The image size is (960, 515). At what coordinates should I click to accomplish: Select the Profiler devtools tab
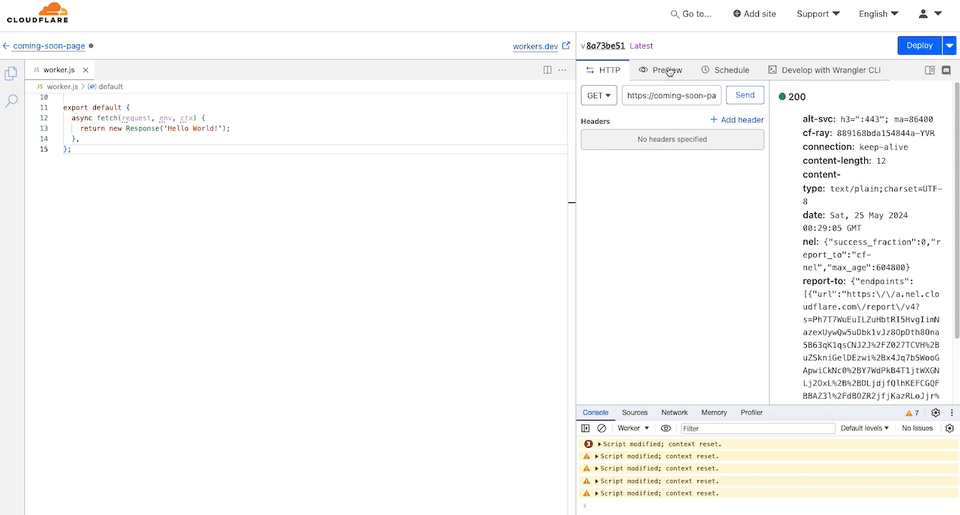pyautogui.click(x=751, y=413)
